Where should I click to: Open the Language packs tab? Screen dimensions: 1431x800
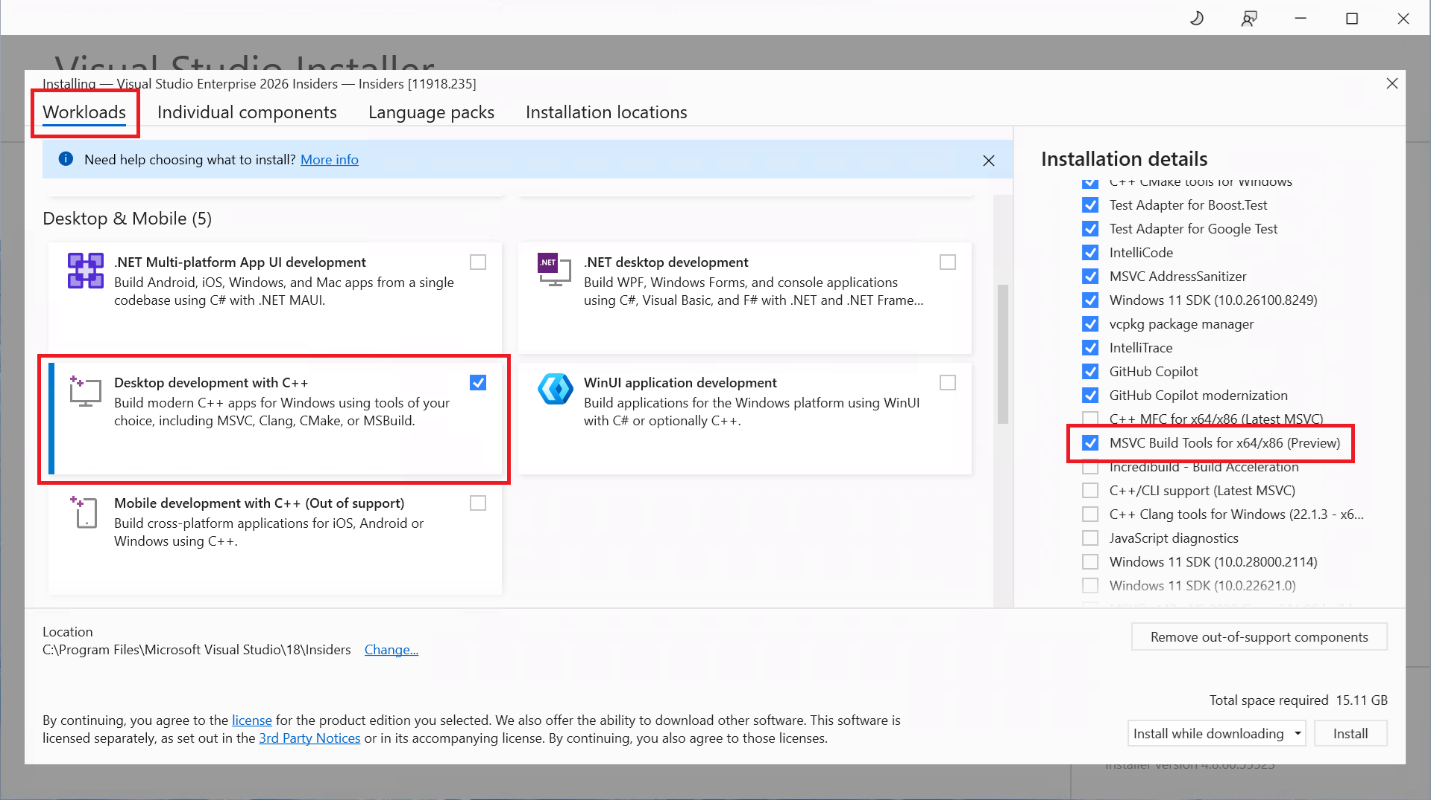(x=431, y=112)
